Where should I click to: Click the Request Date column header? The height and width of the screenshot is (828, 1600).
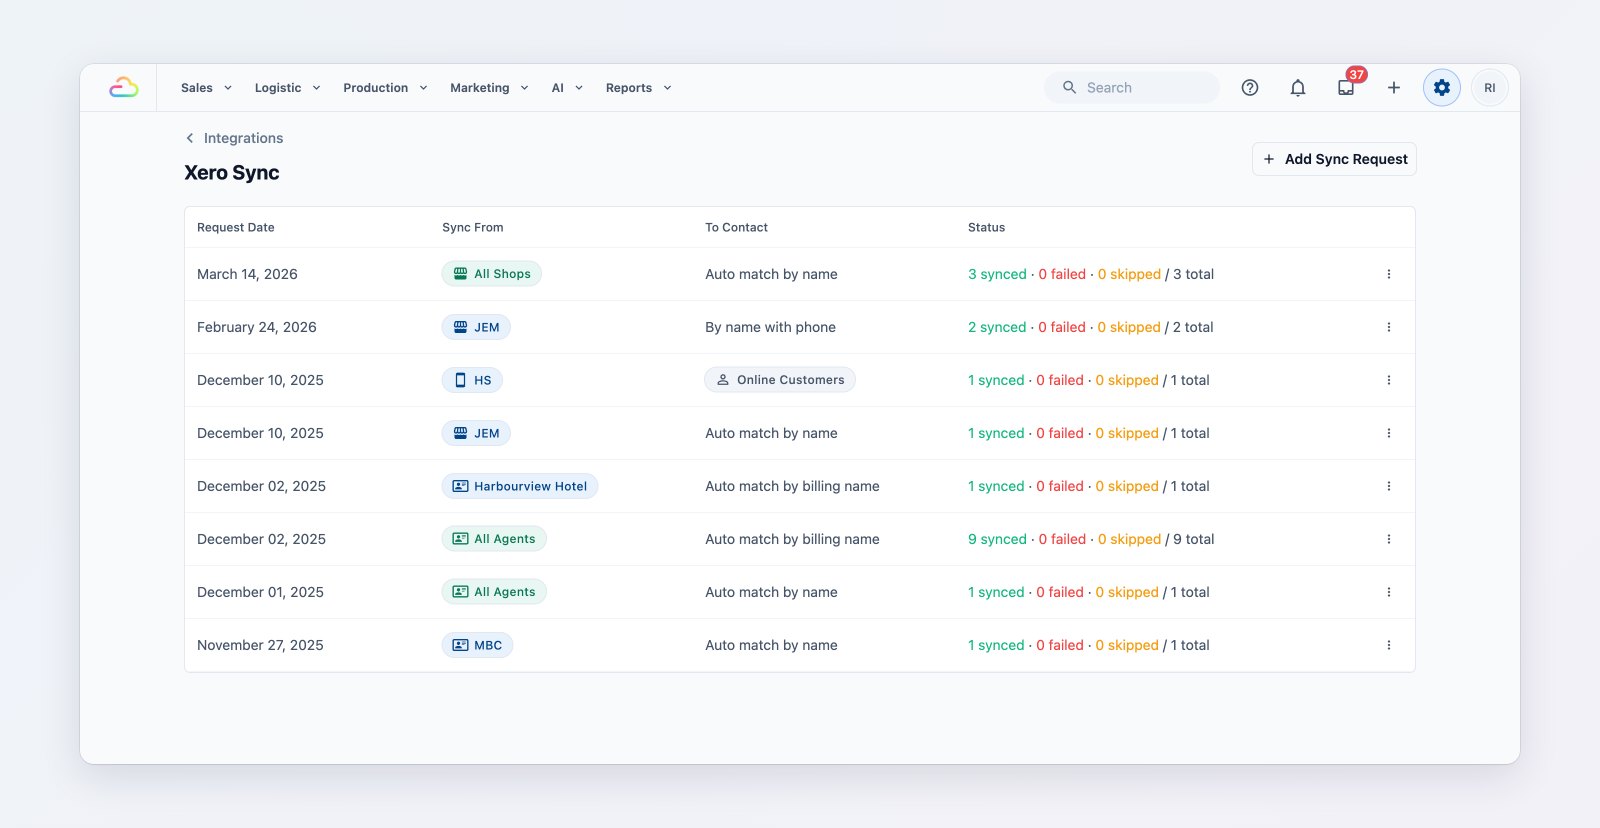(x=236, y=228)
